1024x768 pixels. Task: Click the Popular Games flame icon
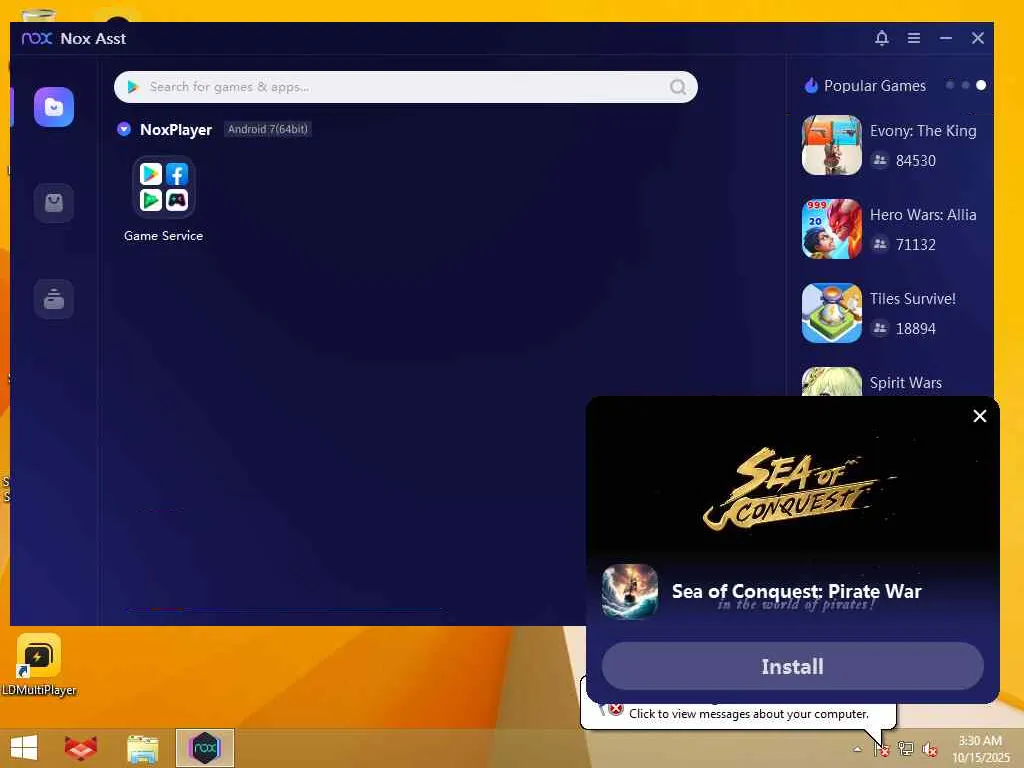pos(811,86)
